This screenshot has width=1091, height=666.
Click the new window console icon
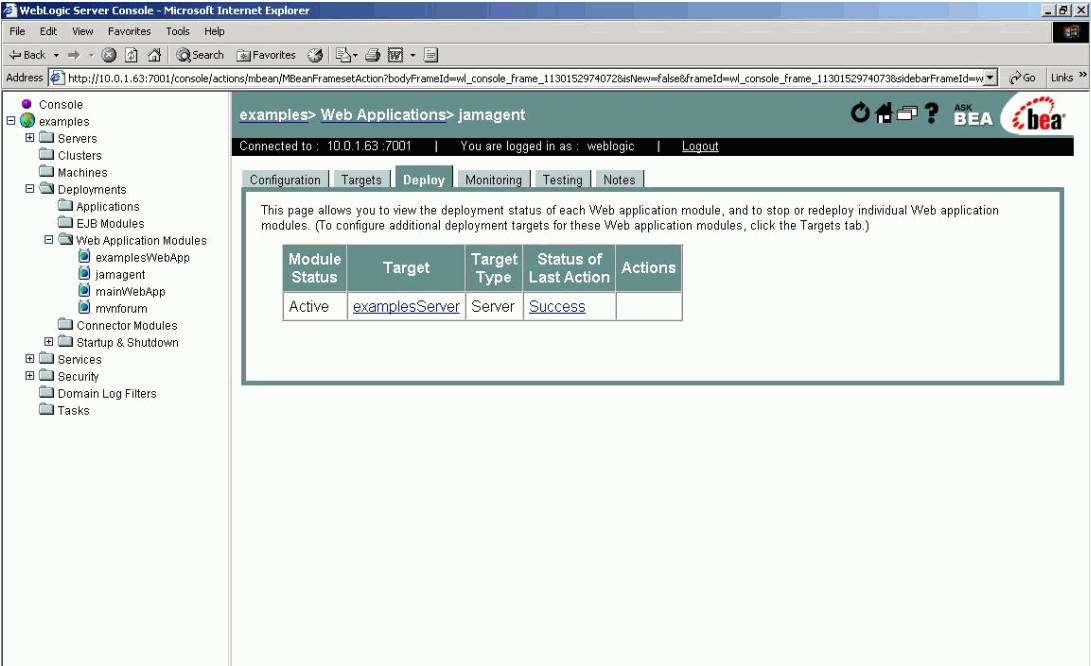[907, 113]
